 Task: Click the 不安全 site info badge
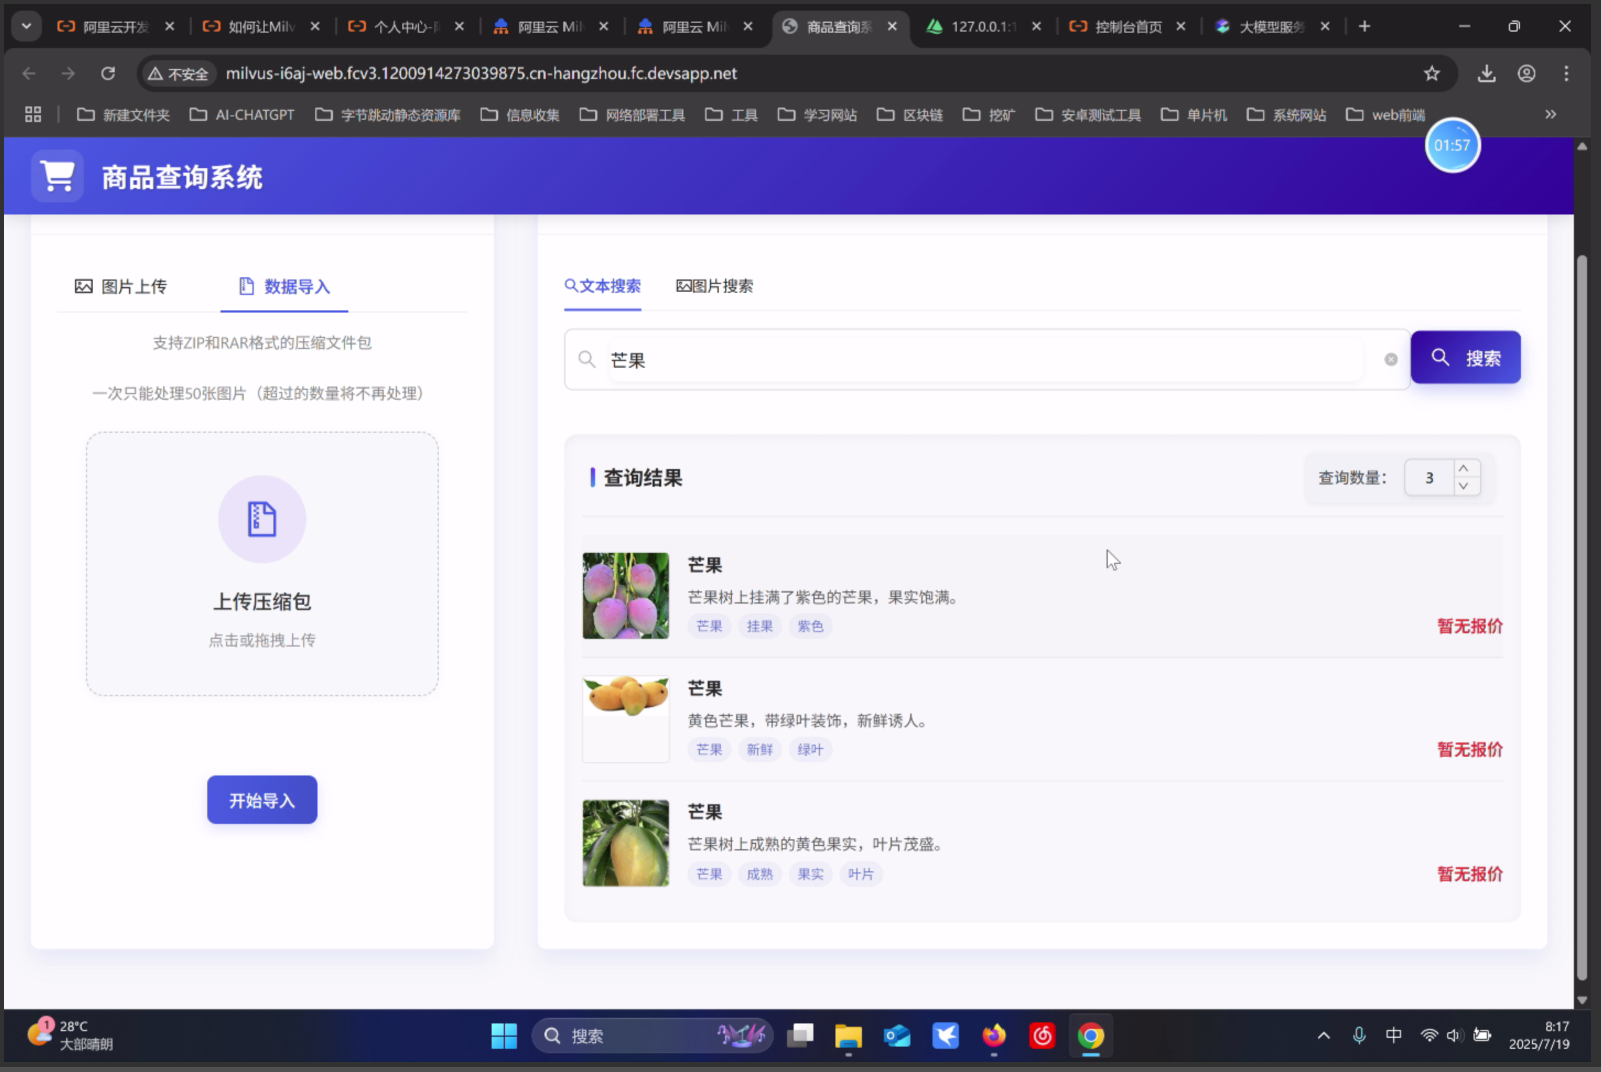point(178,73)
